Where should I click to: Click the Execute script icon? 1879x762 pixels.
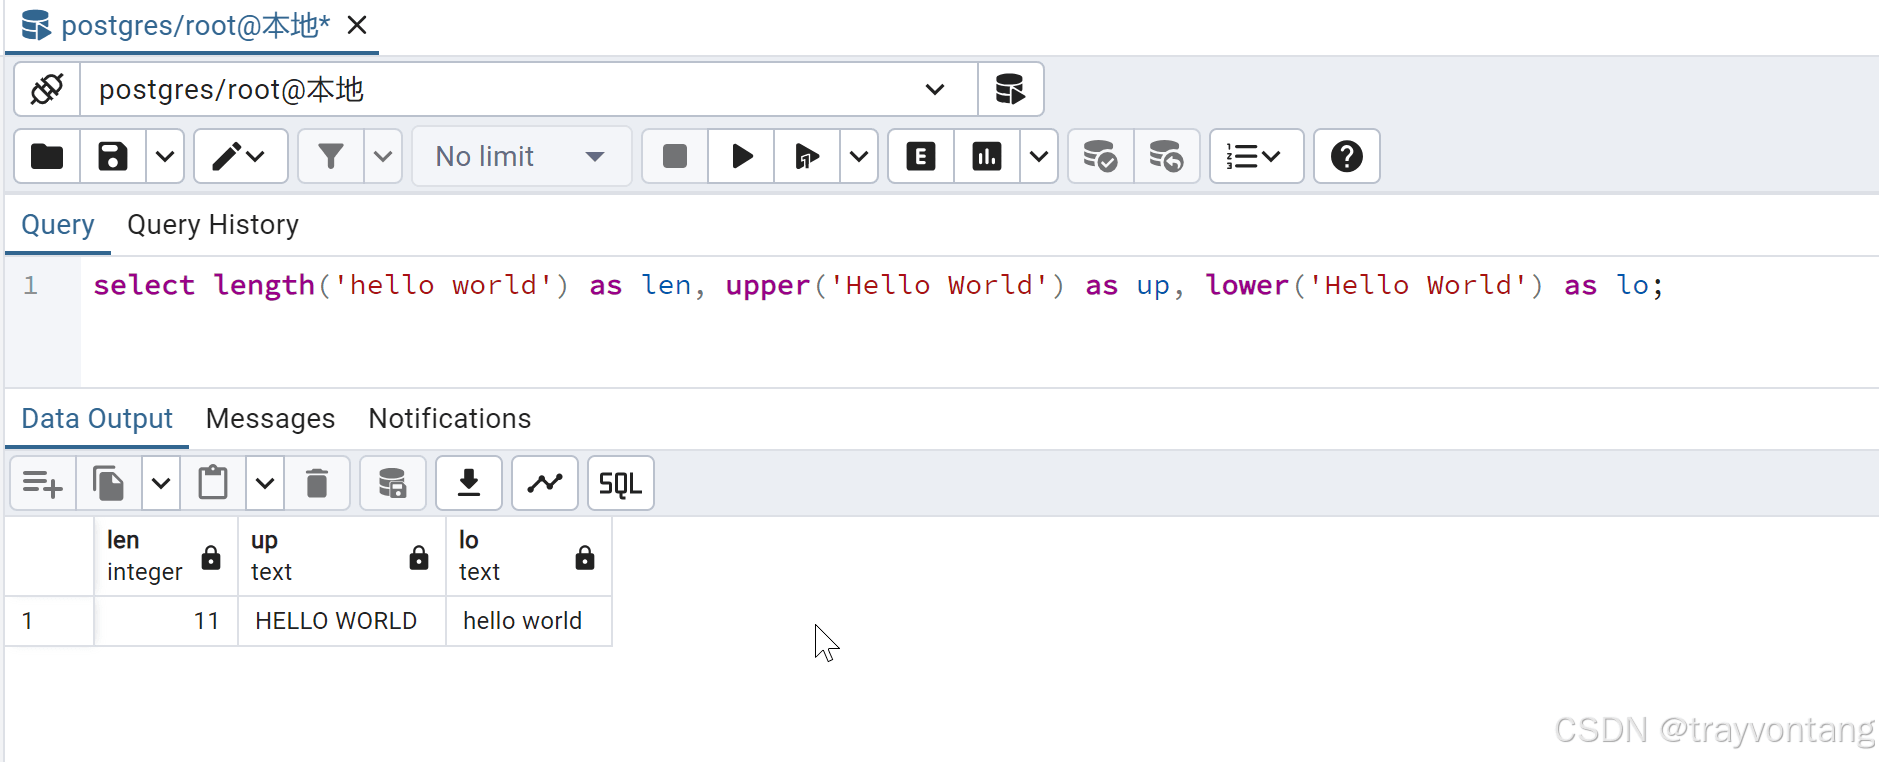[807, 156]
